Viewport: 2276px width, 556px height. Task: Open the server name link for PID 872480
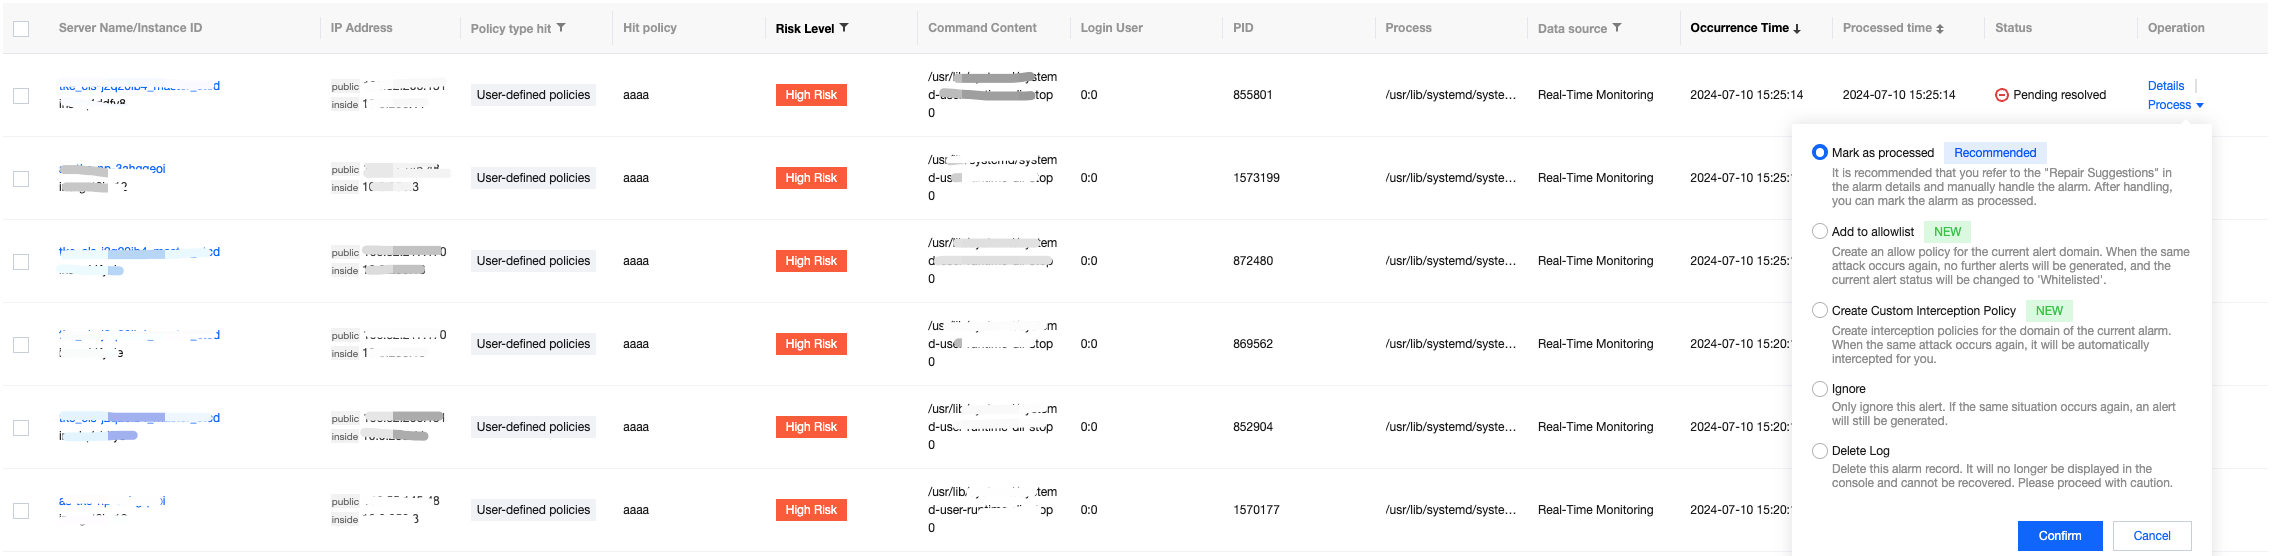(139, 252)
